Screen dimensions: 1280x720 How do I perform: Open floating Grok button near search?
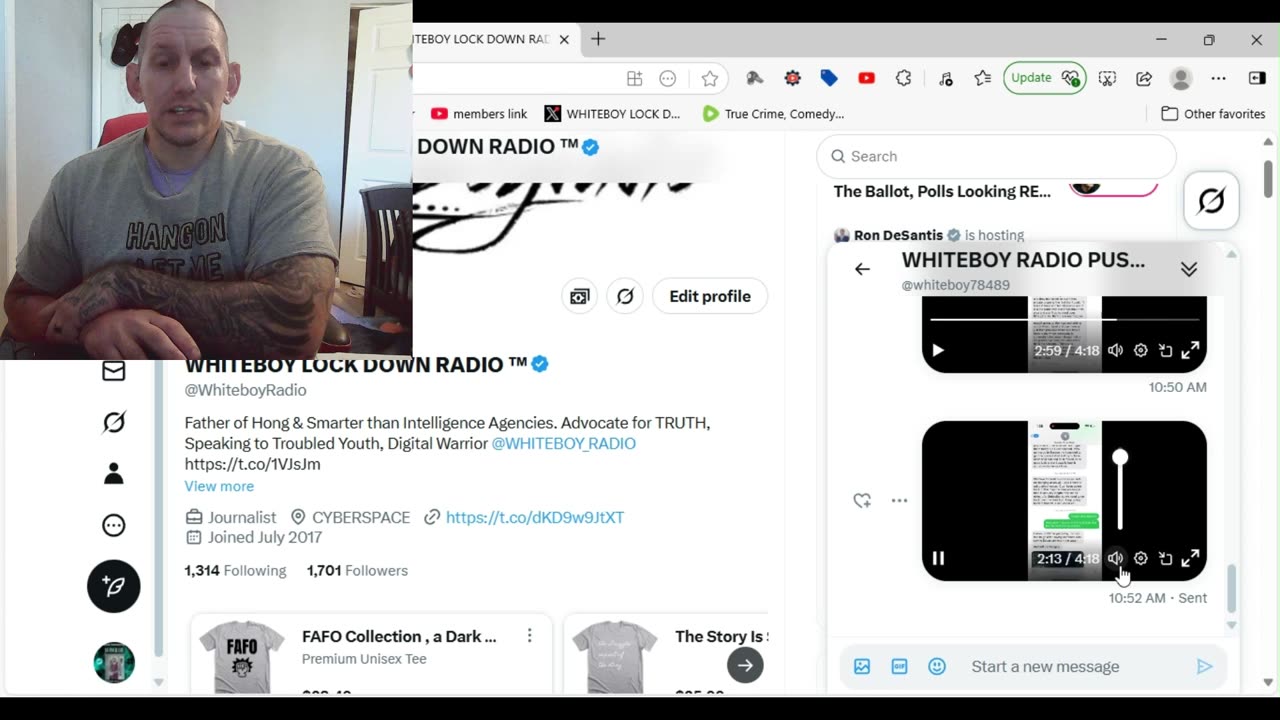point(1211,201)
